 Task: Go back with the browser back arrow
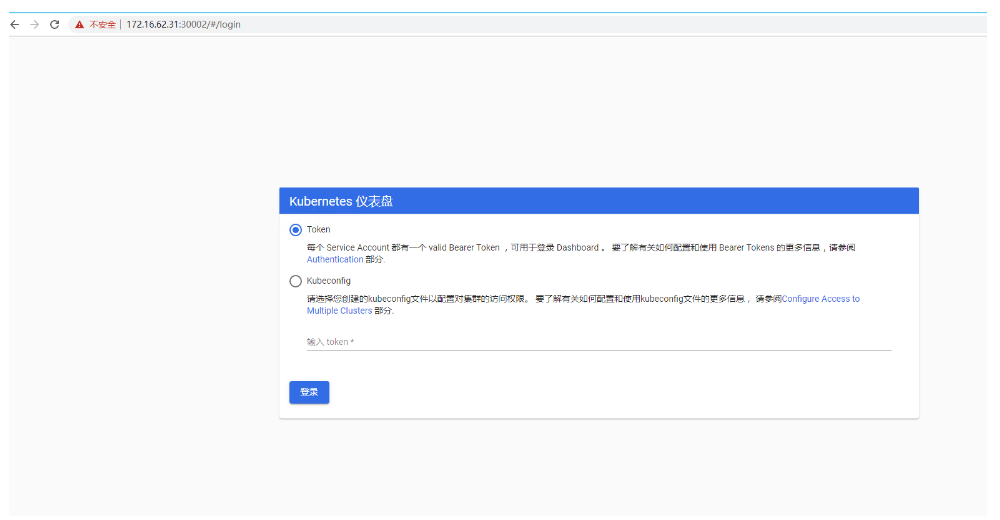click(x=15, y=24)
